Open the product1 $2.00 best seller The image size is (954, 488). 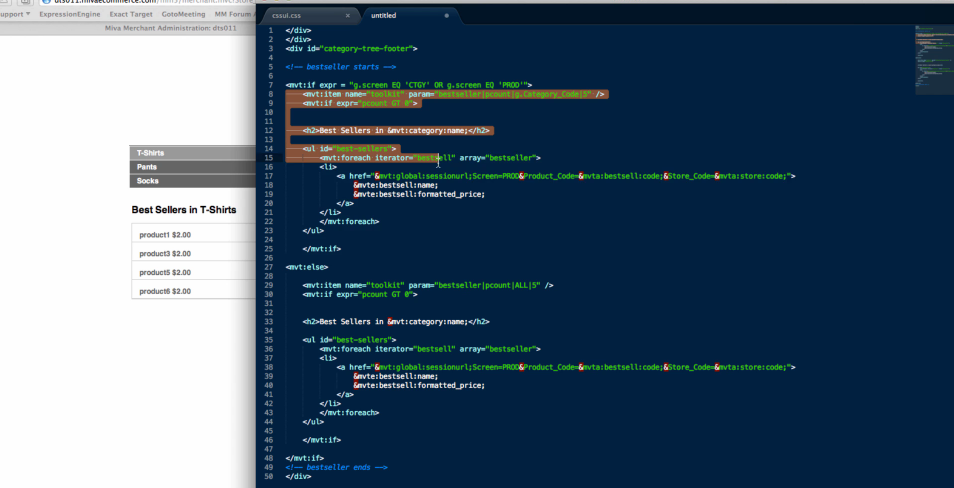(165, 235)
